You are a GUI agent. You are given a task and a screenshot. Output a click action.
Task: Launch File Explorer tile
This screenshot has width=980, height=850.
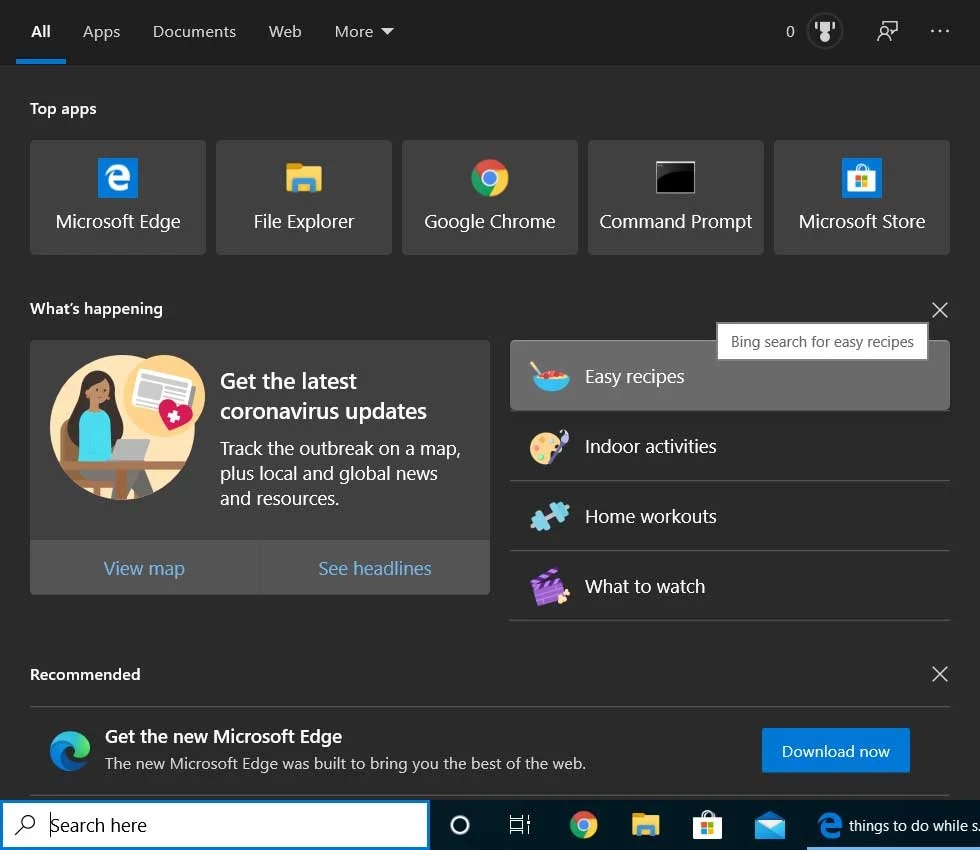pyautogui.click(x=303, y=197)
